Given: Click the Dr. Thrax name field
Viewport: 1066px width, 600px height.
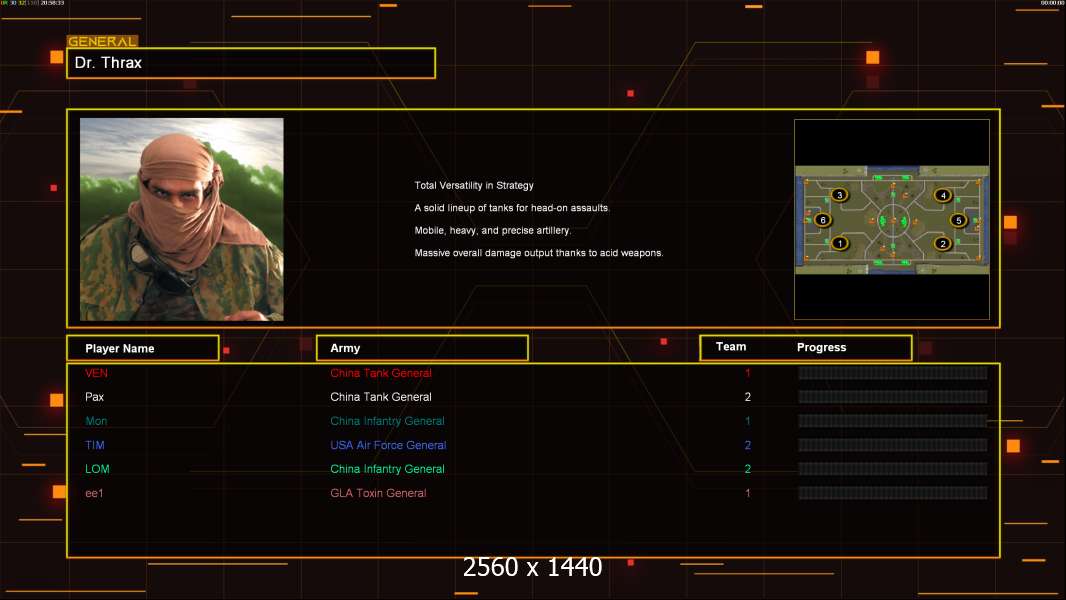Looking at the screenshot, I should coord(251,63).
